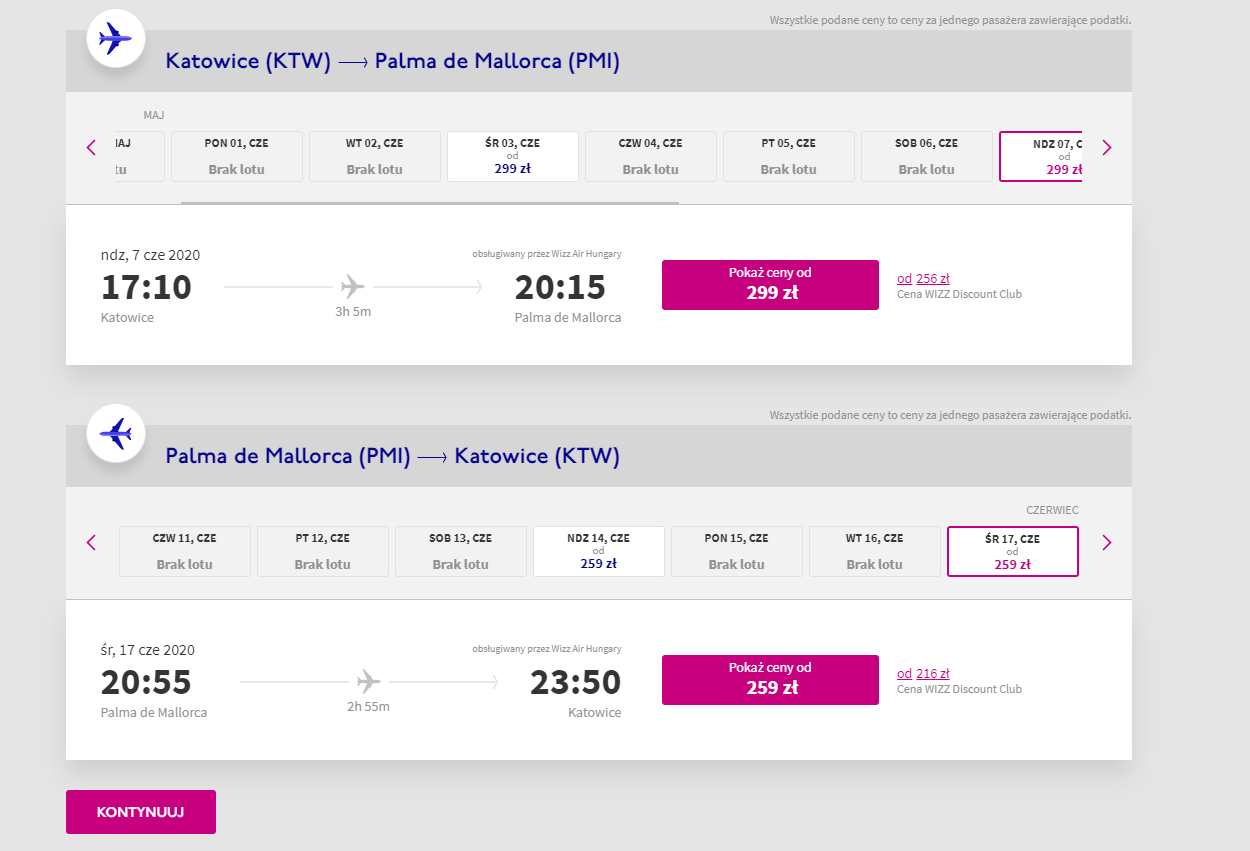Select the NDZ 14, CZE return date tile
This screenshot has height=851, width=1250.
pos(598,551)
